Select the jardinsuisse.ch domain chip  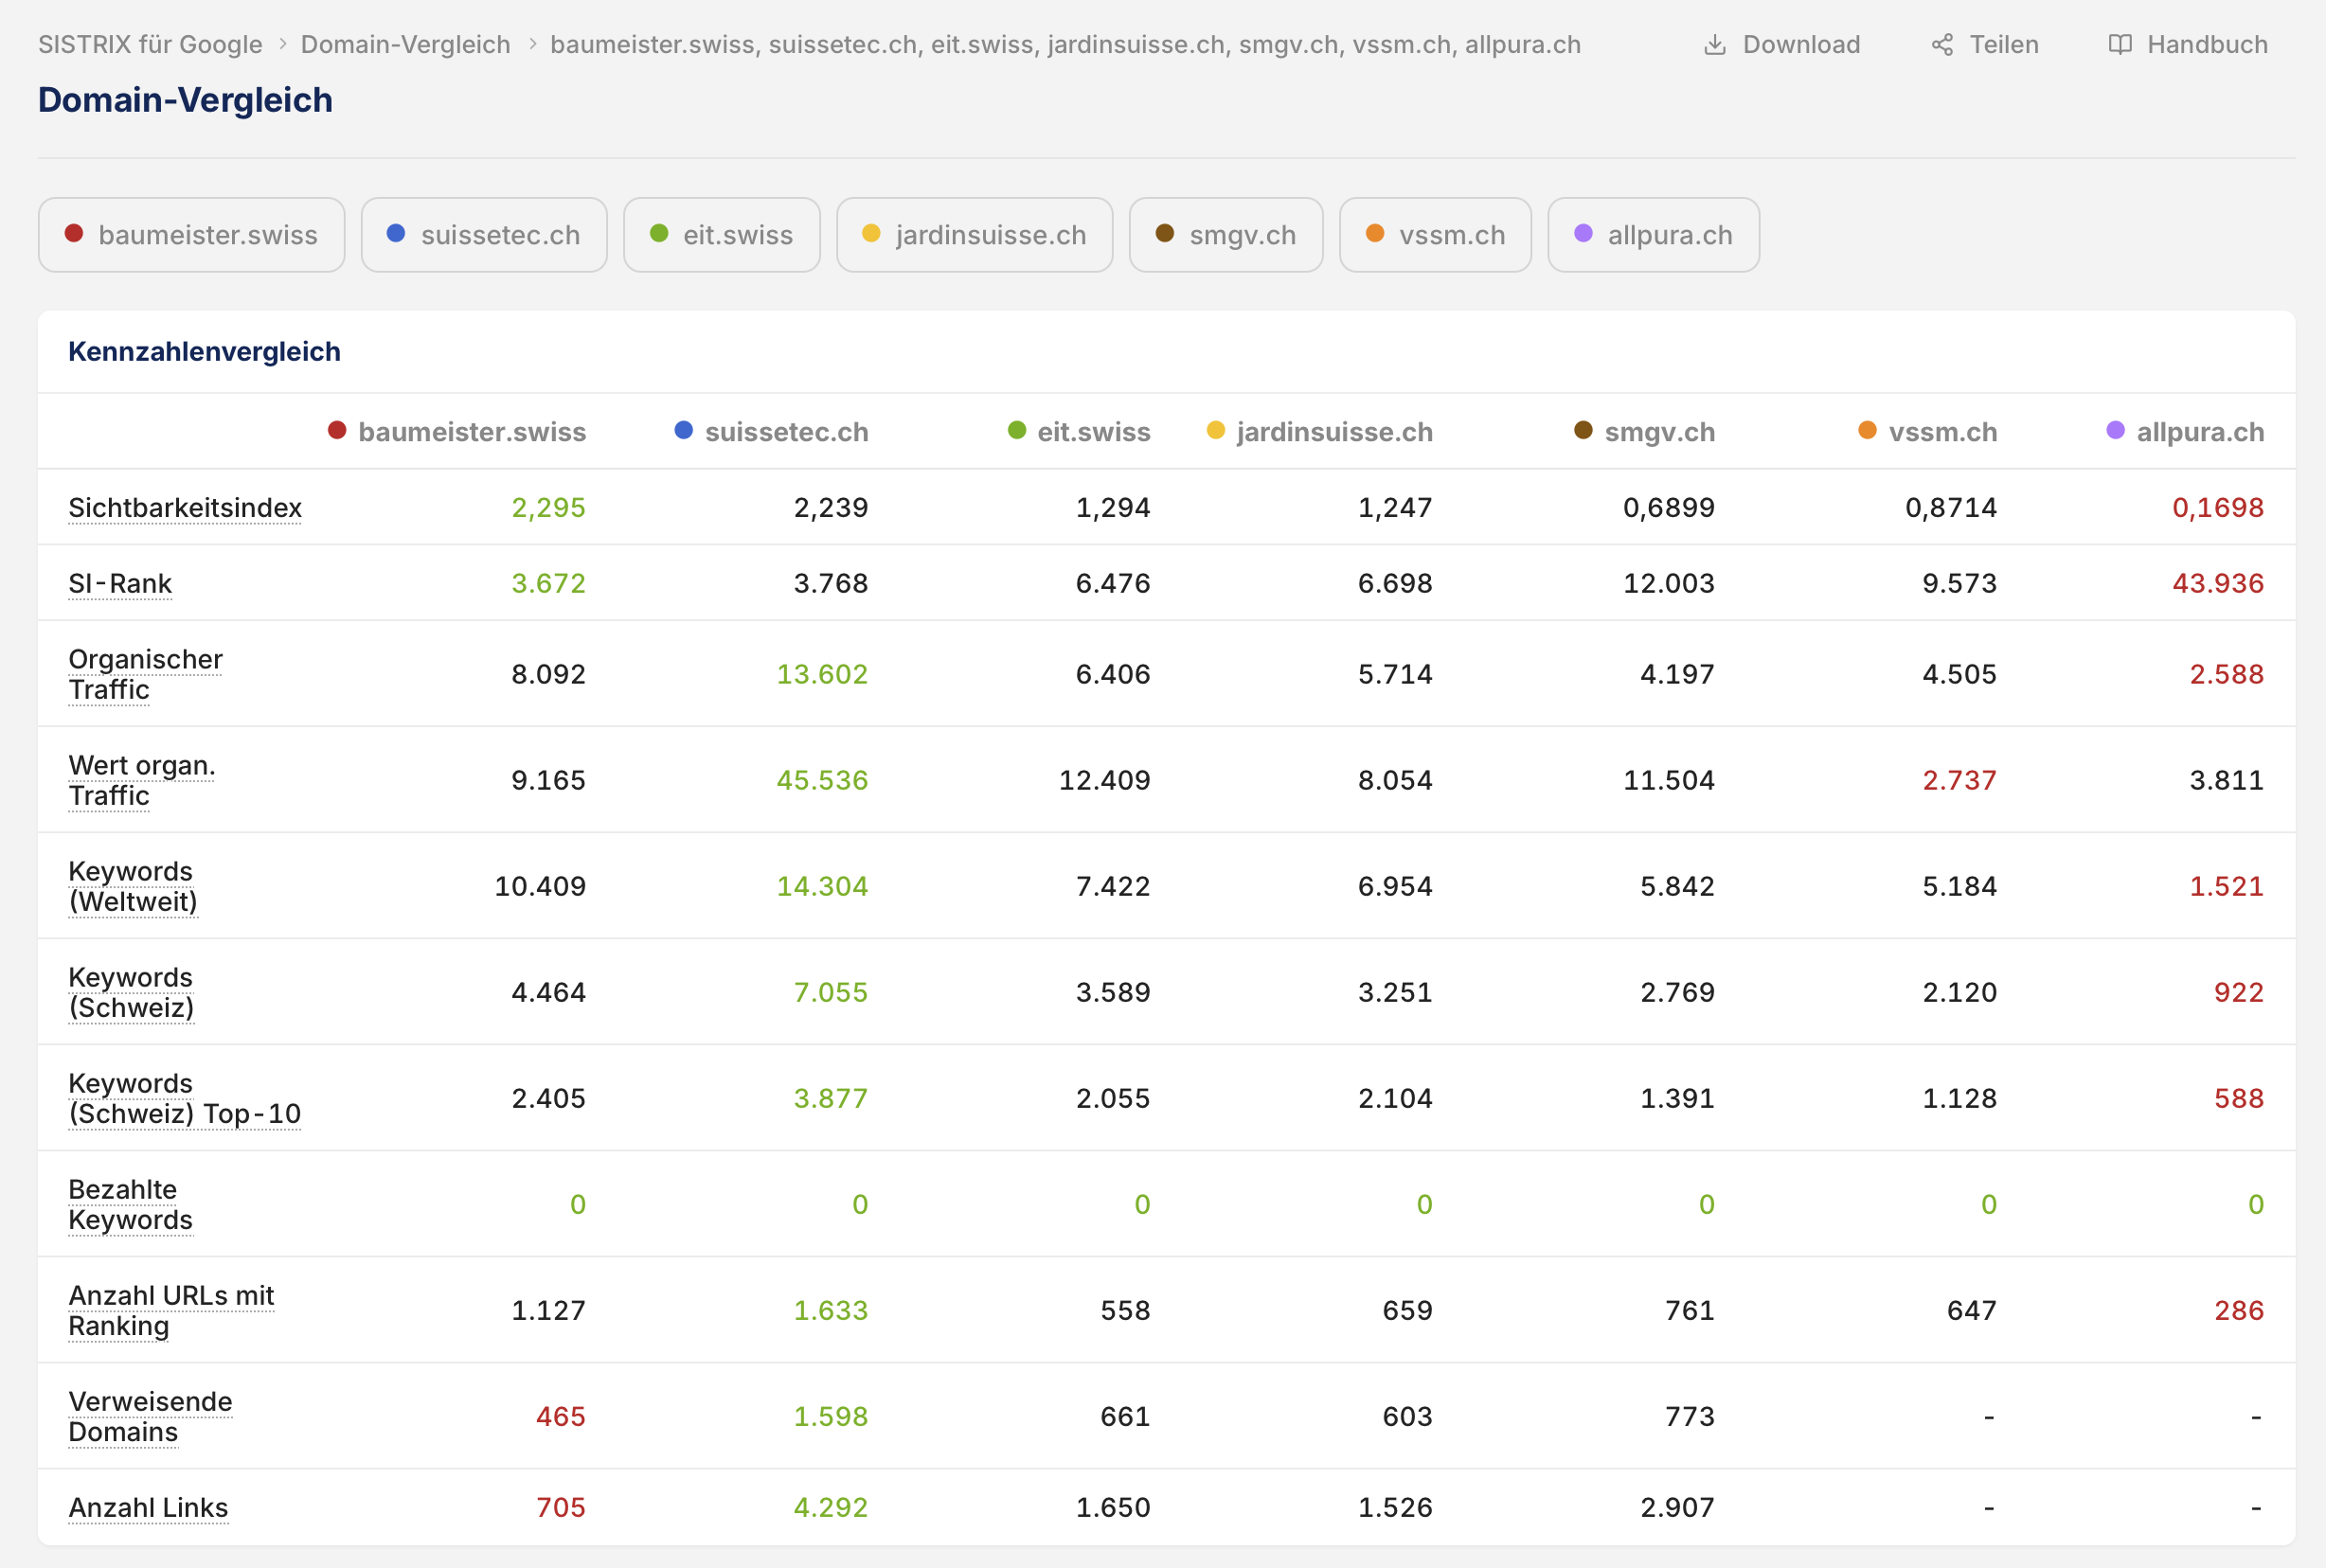(x=975, y=235)
